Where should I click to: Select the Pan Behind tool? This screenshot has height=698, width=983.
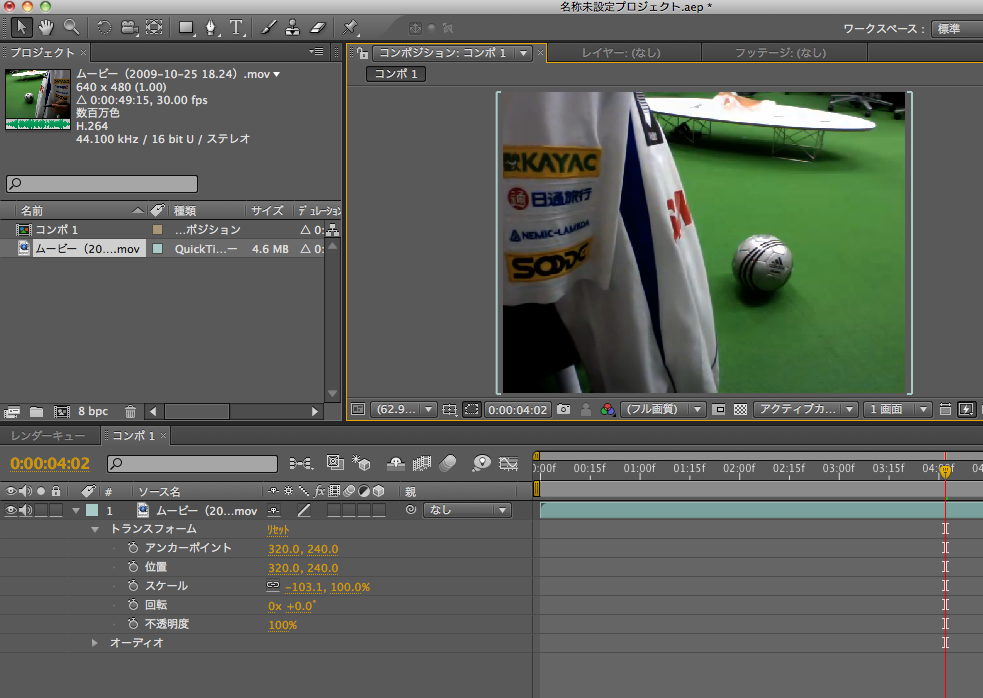(x=154, y=28)
